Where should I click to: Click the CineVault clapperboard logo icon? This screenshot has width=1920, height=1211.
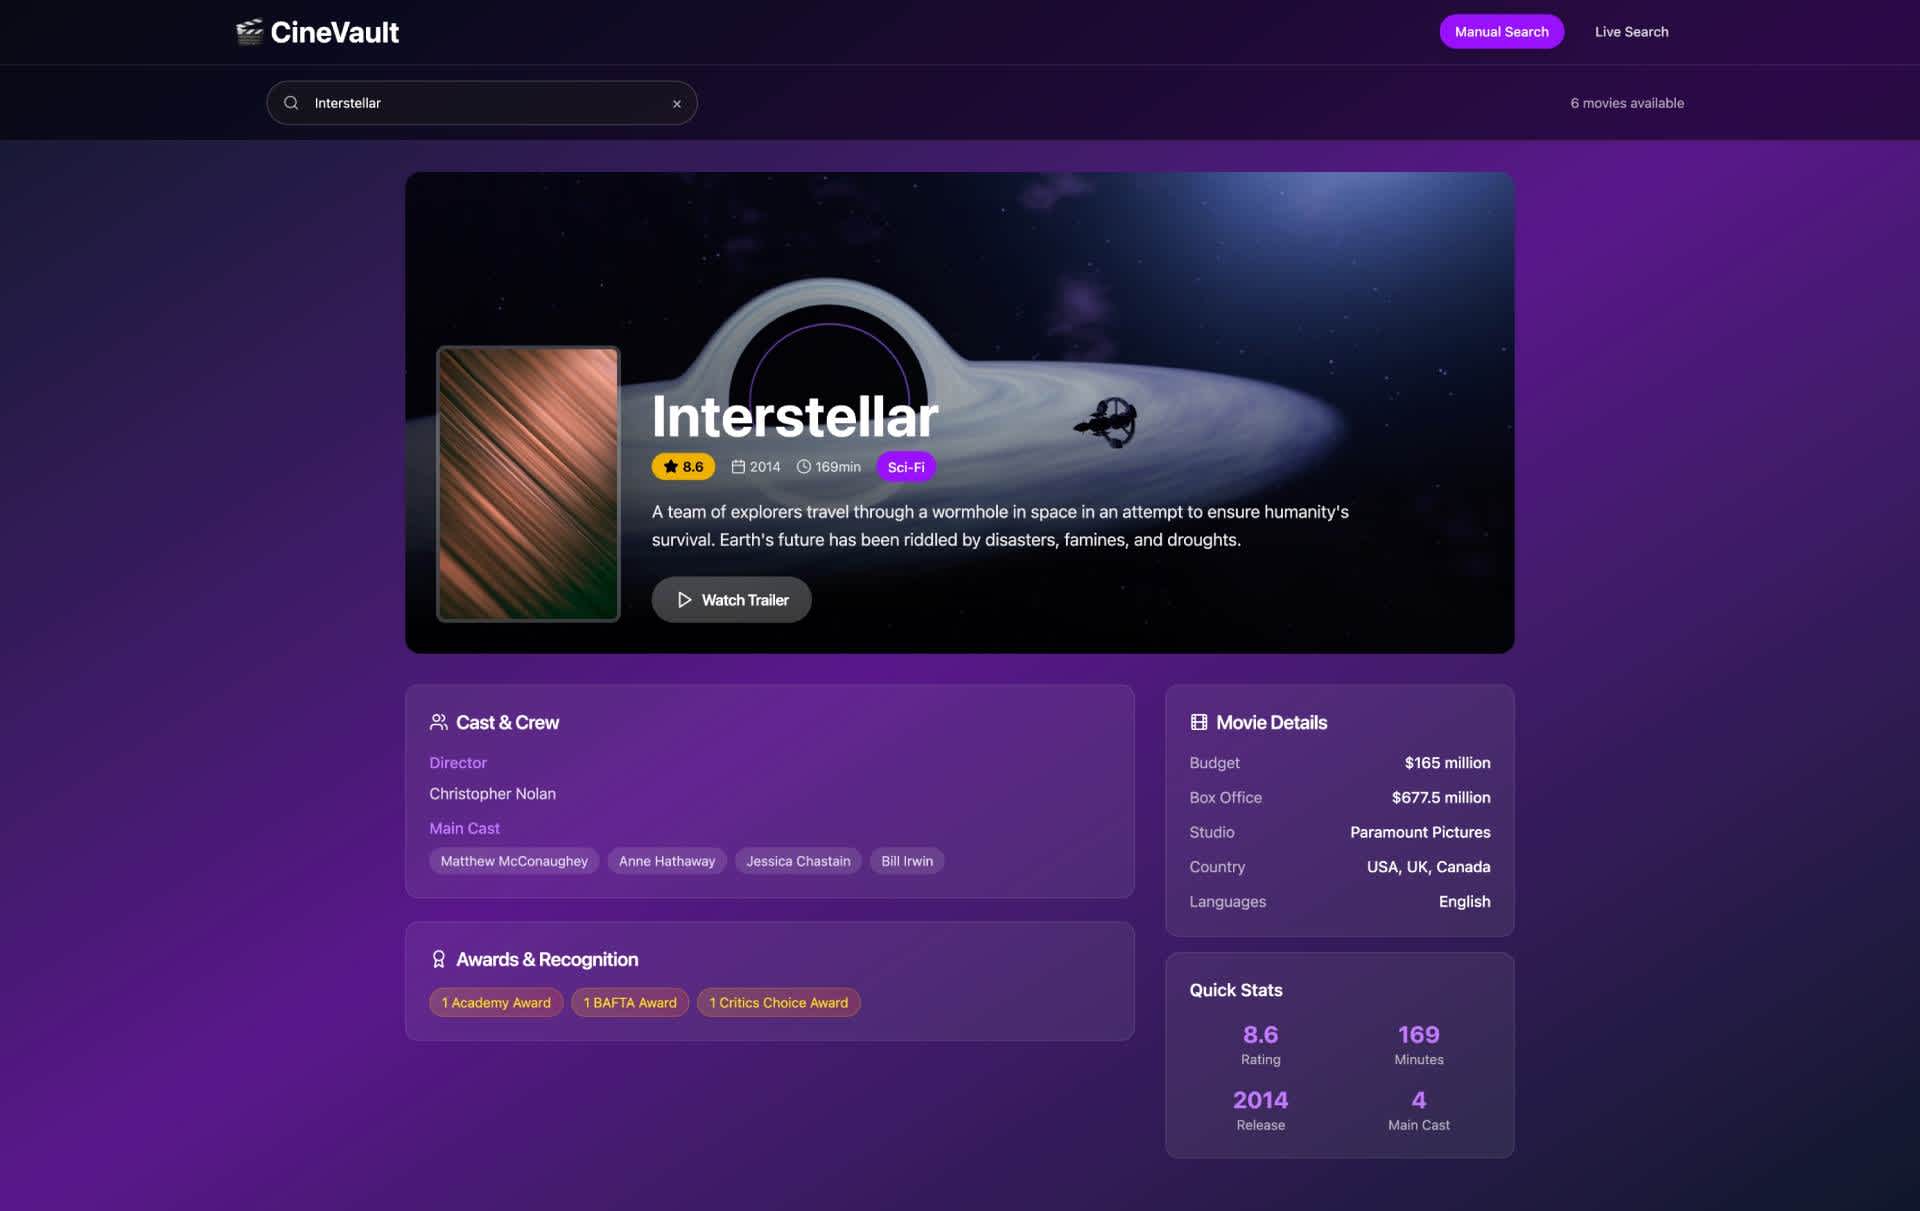click(249, 32)
